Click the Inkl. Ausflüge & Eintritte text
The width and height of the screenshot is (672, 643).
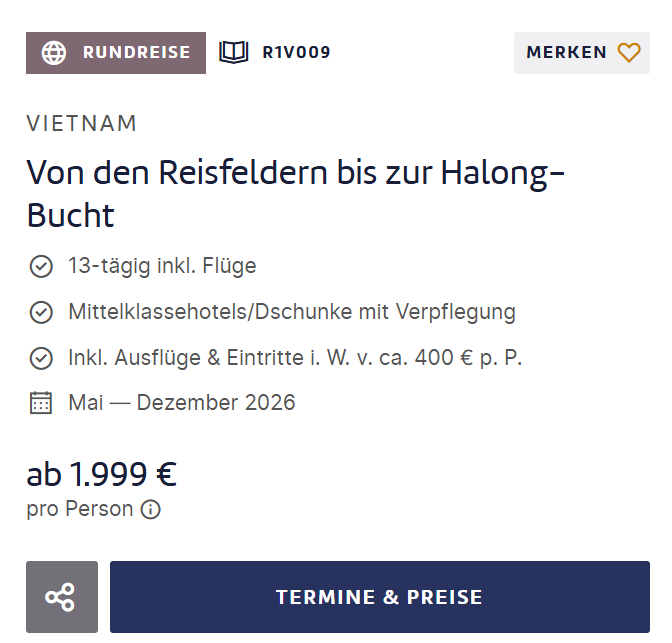295,358
